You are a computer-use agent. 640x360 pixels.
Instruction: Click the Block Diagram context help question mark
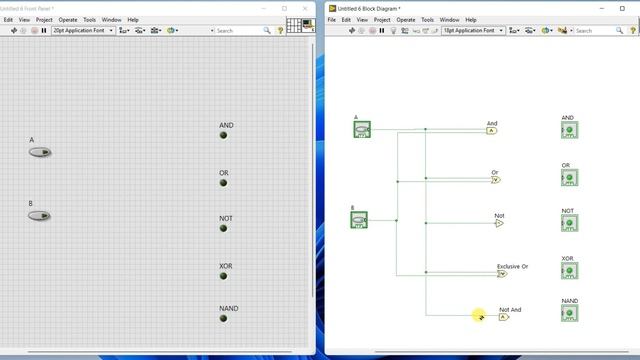[x=633, y=30]
